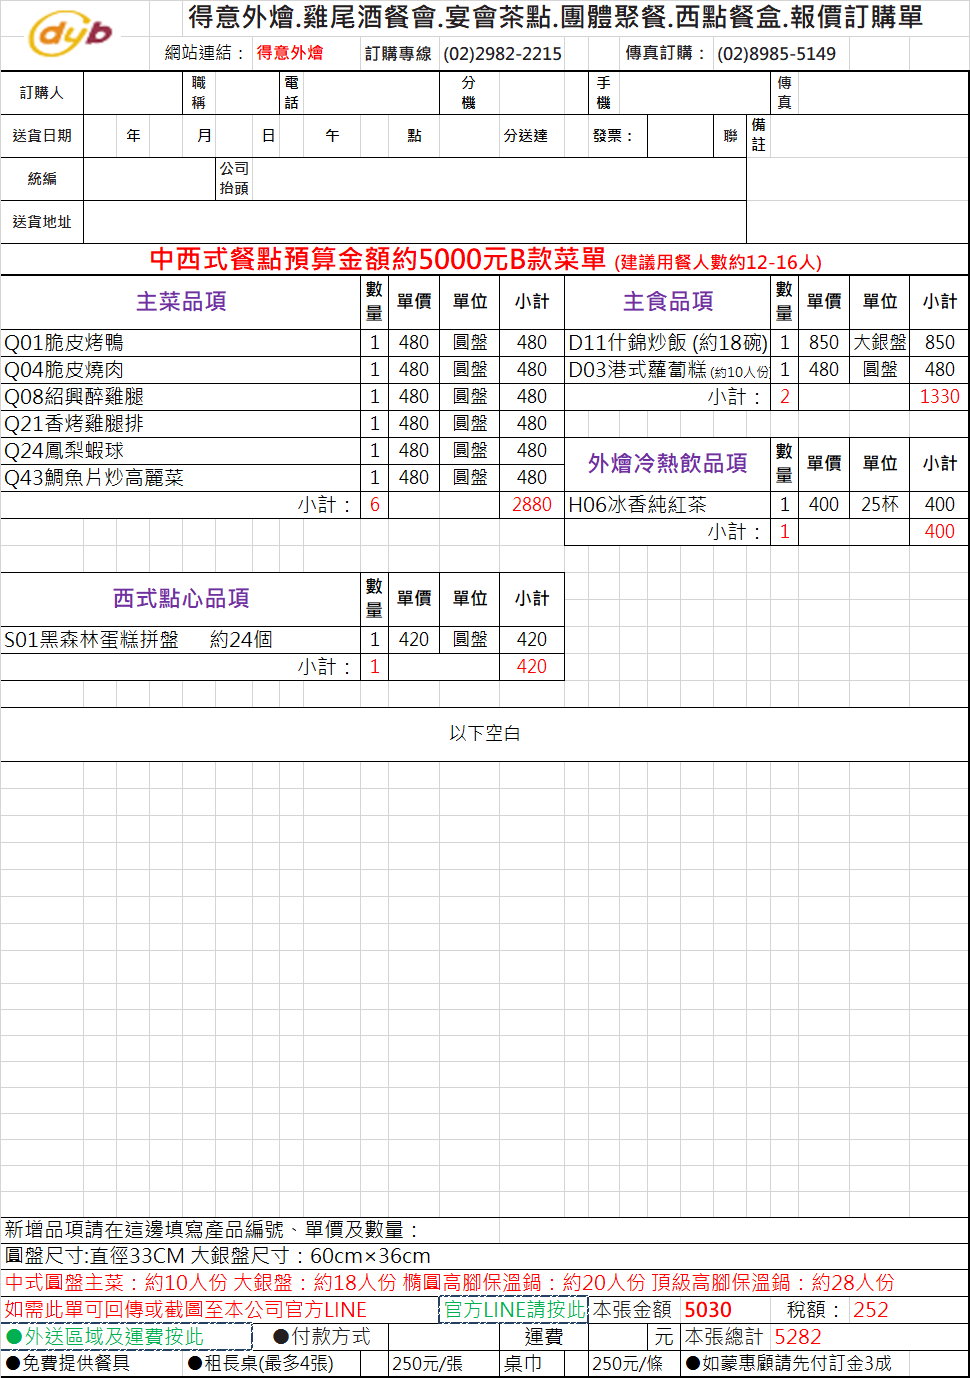Click the 官方LINE請按此 link
The width and height of the screenshot is (970, 1378).
pos(514,1309)
